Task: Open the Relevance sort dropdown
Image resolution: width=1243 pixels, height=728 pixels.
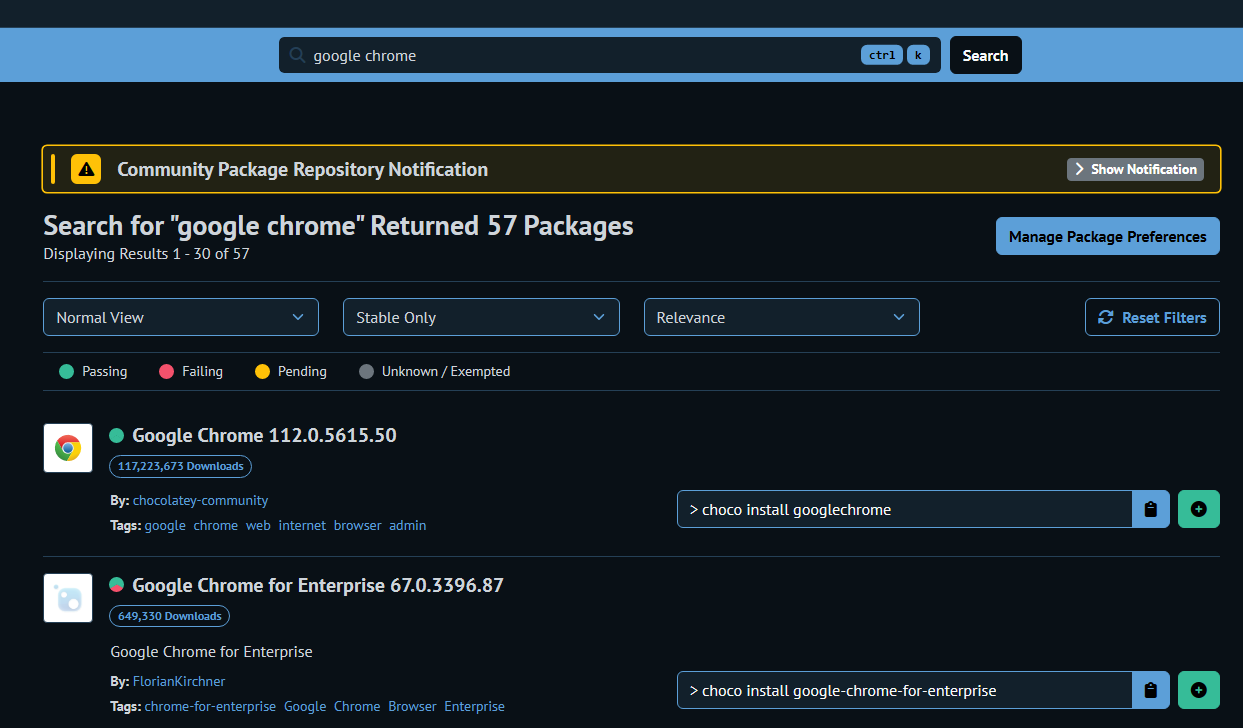Action: 782,317
